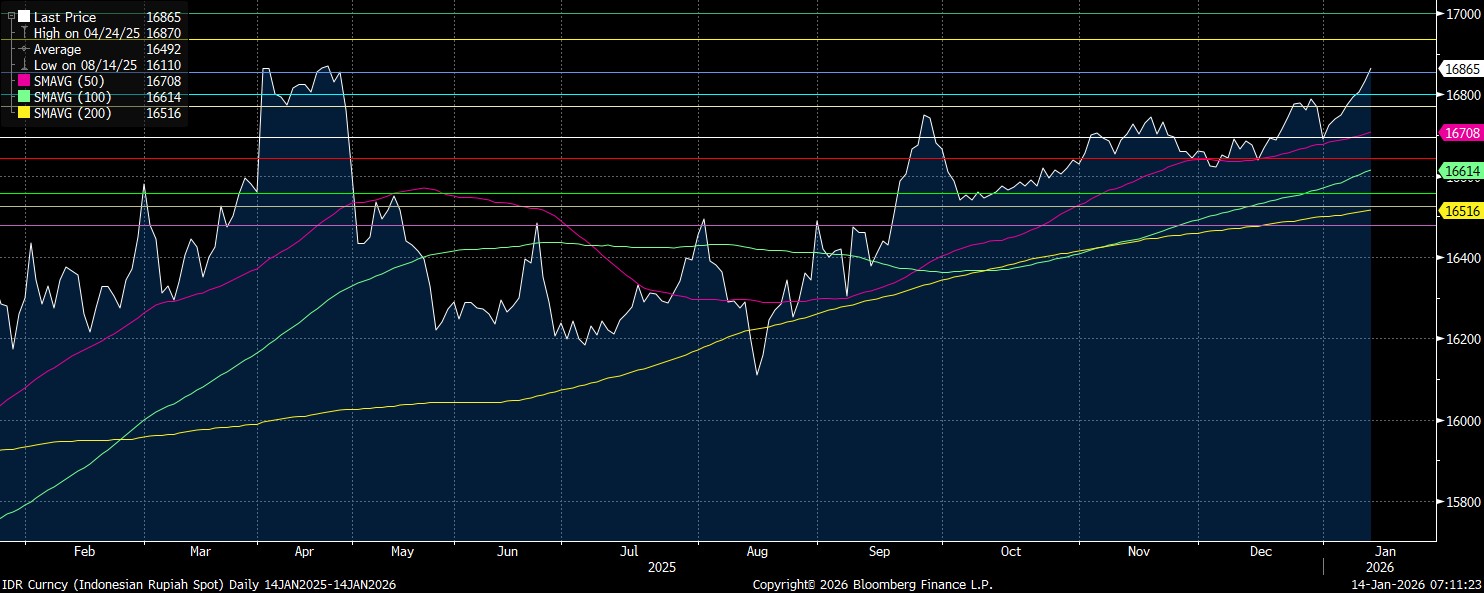This screenshot has height=593, width=1484.
Task: Click the yellow 16516 axis price tag
Action: point(1461,210)
